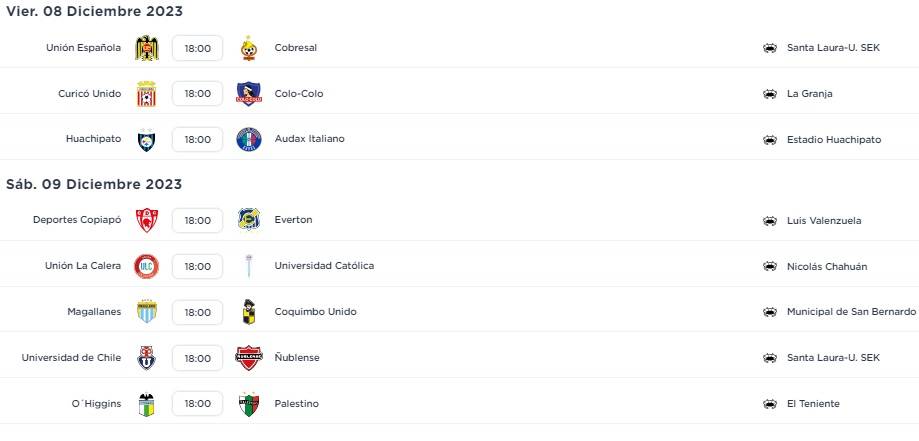Select the Colo-Colo crest icon
This screenshot has width=919, height=441.
coord(248,94)
